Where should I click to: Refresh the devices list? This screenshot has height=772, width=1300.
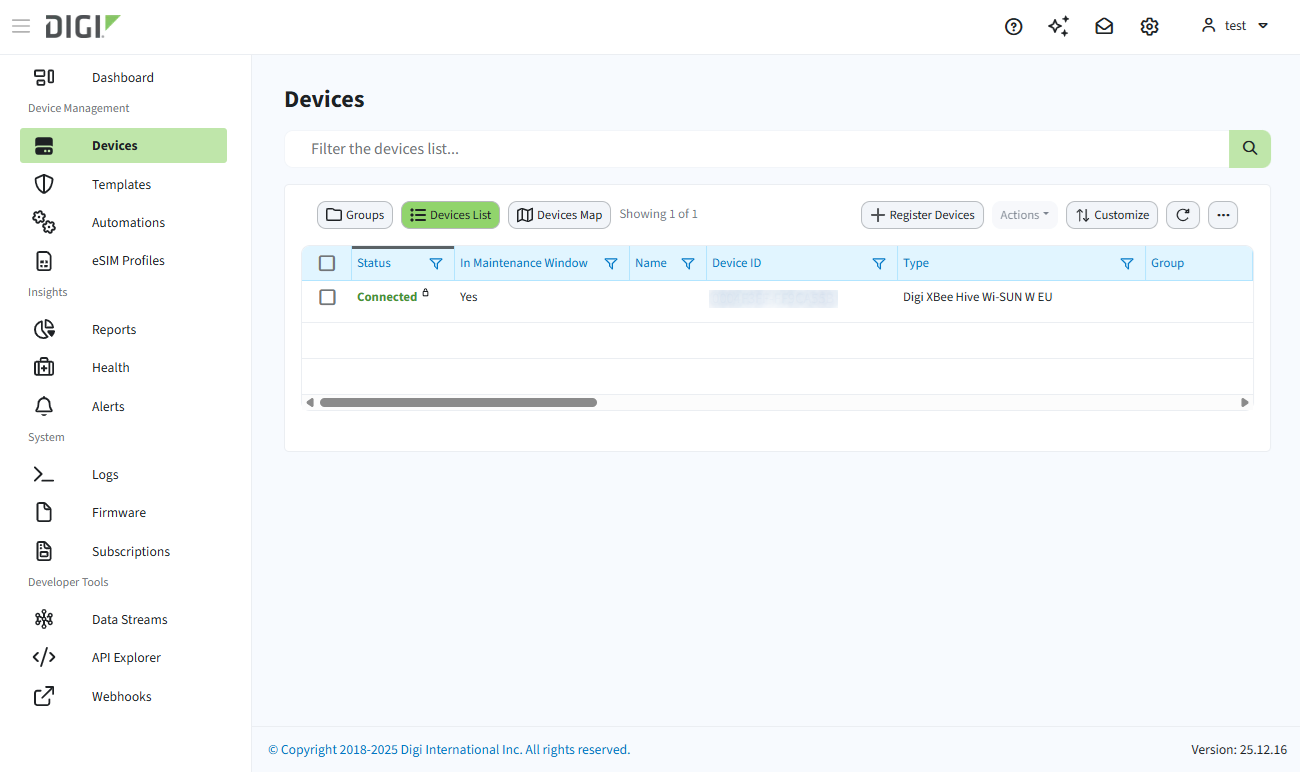coord(1182,214)
